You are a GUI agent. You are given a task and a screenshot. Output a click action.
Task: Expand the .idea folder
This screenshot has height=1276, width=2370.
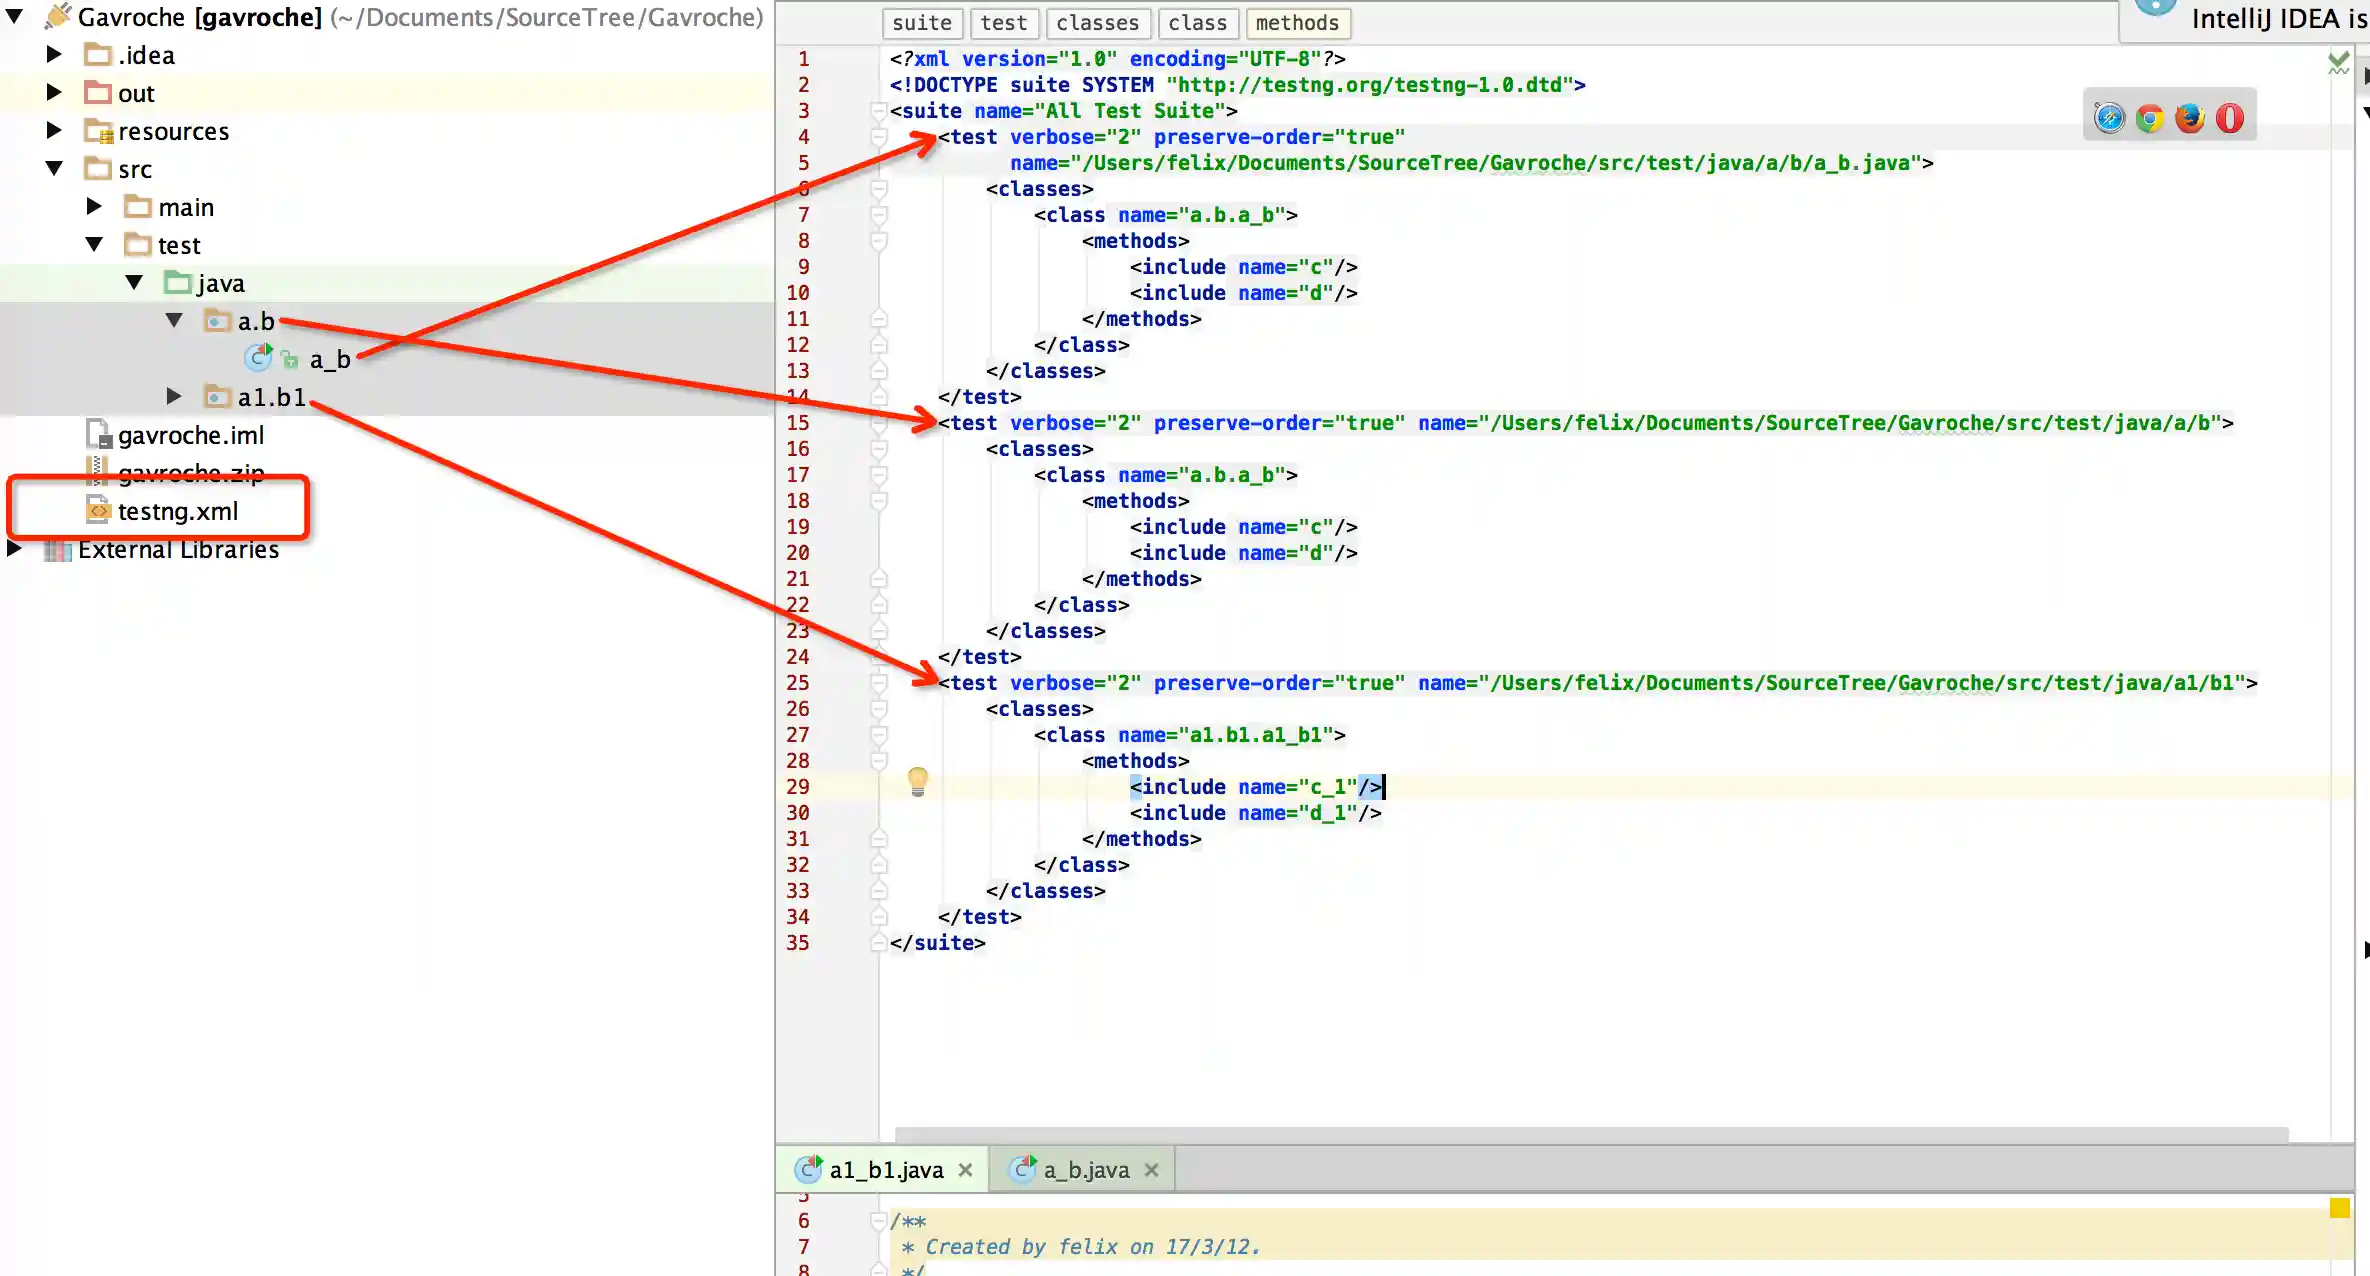click(55, 54)
